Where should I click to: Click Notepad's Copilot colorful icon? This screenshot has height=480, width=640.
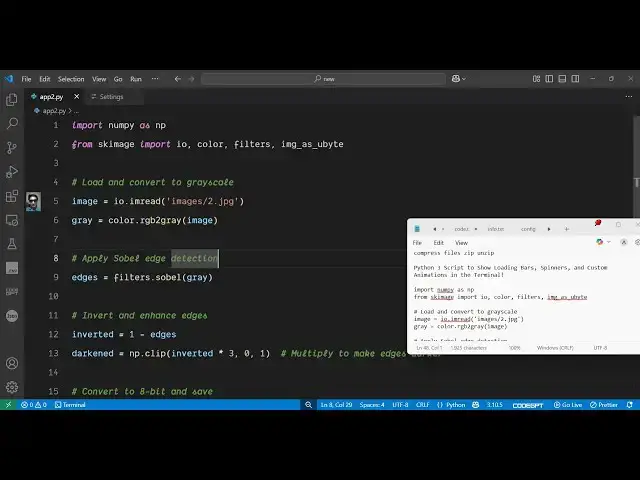(x=599, y=242)
